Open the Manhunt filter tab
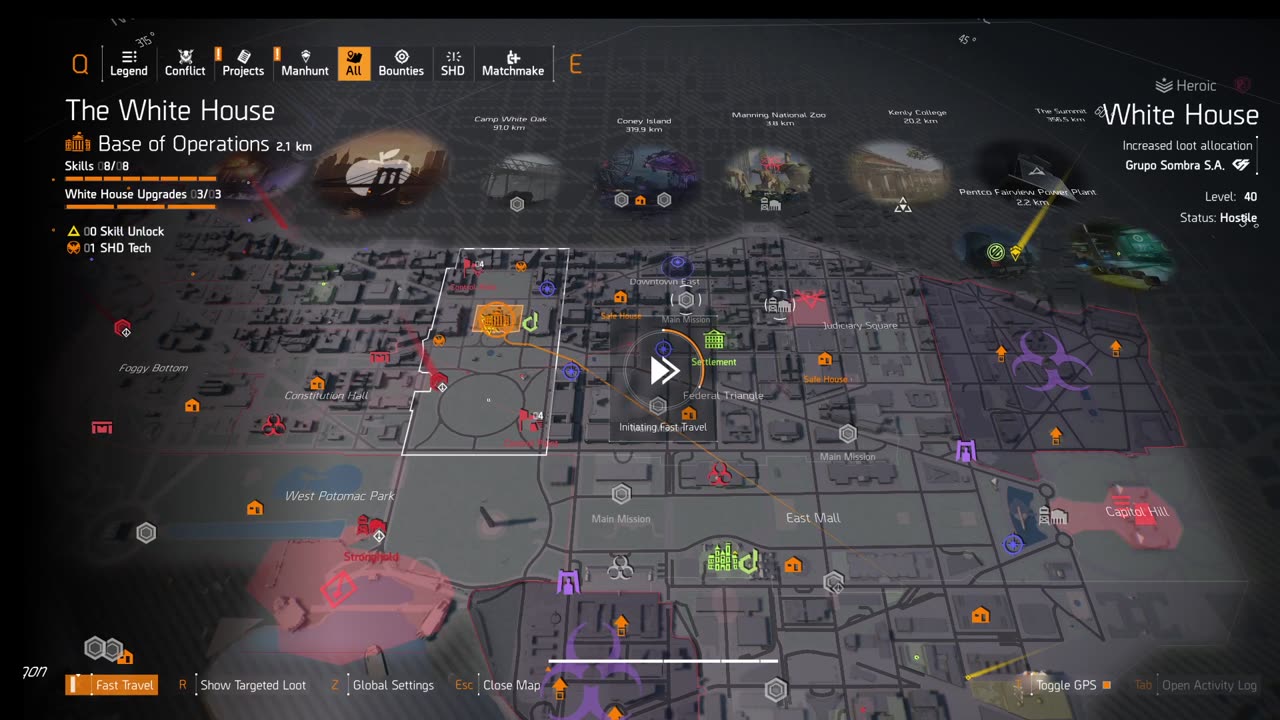Viewport: 1280px width, 720px height. pyautogui.click(x=305, y=63)
